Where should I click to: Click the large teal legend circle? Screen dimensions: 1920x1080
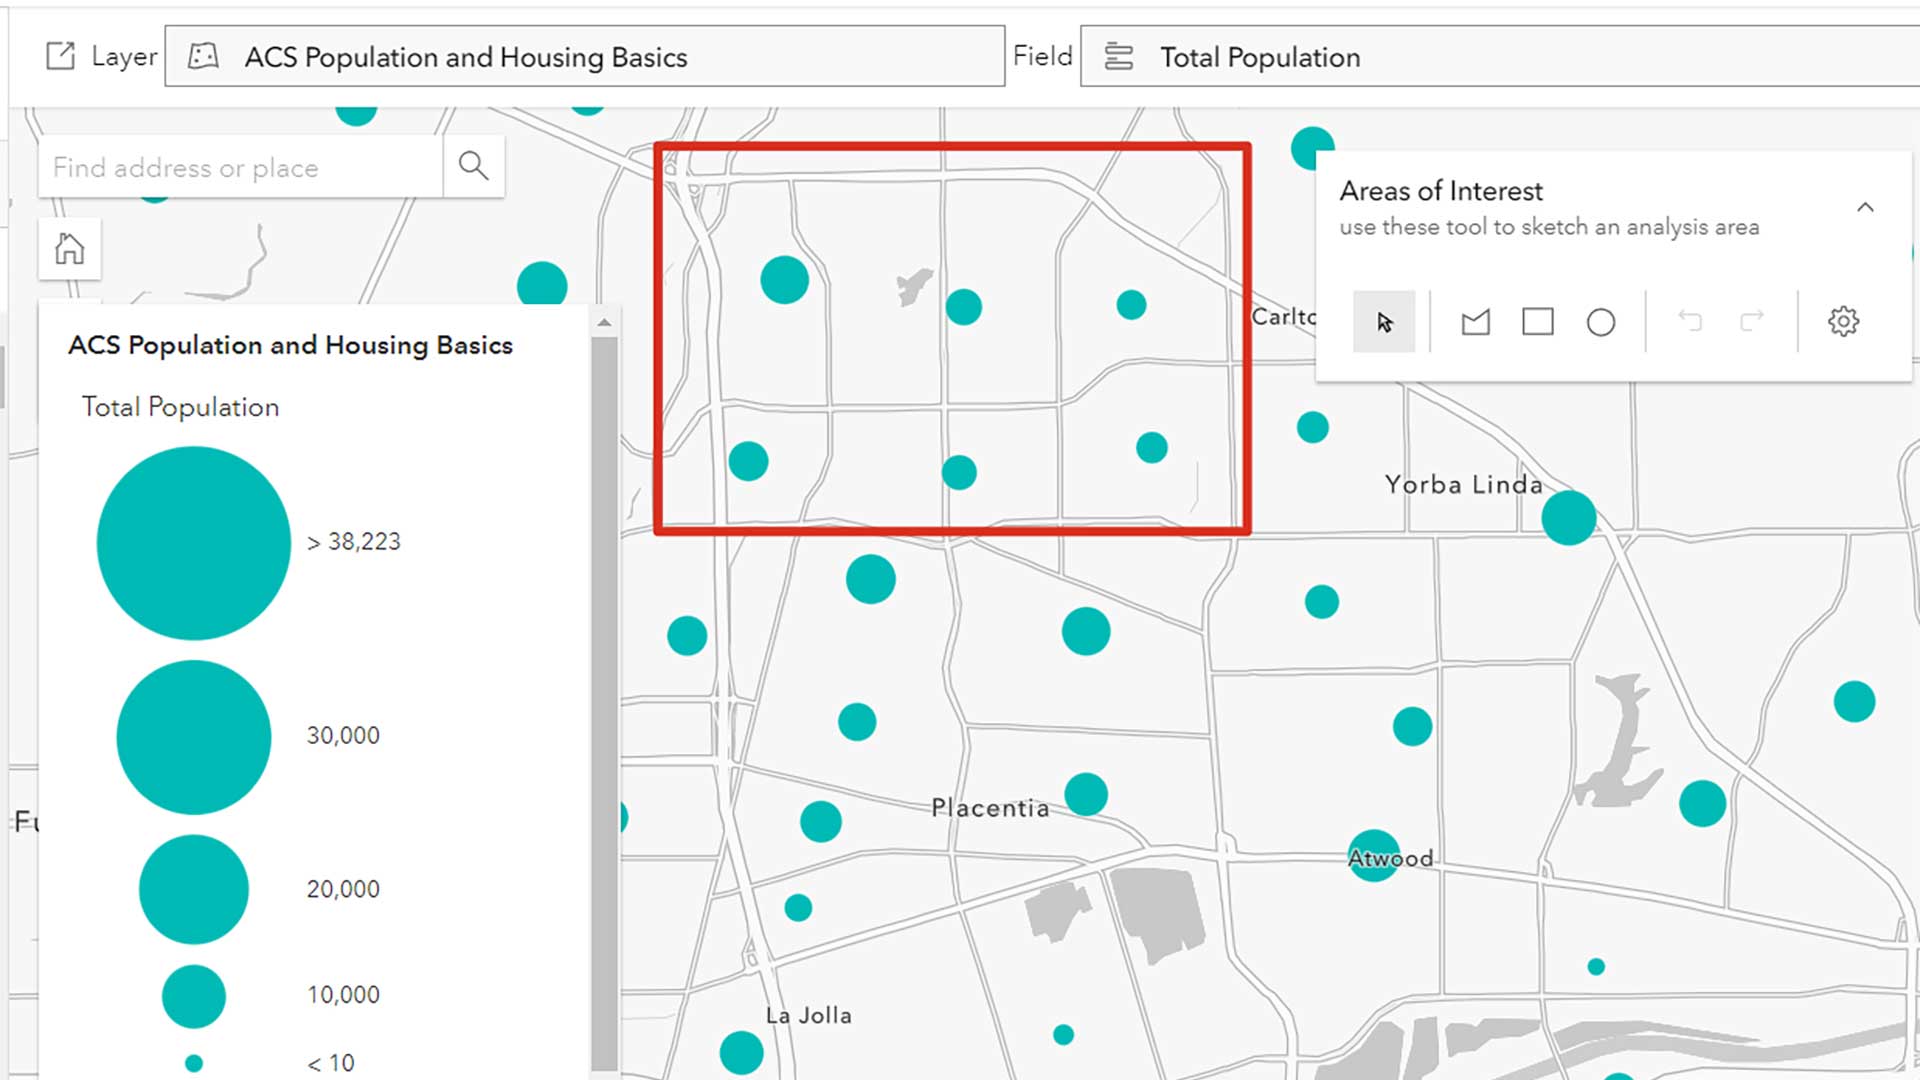[x=193, y=543]
